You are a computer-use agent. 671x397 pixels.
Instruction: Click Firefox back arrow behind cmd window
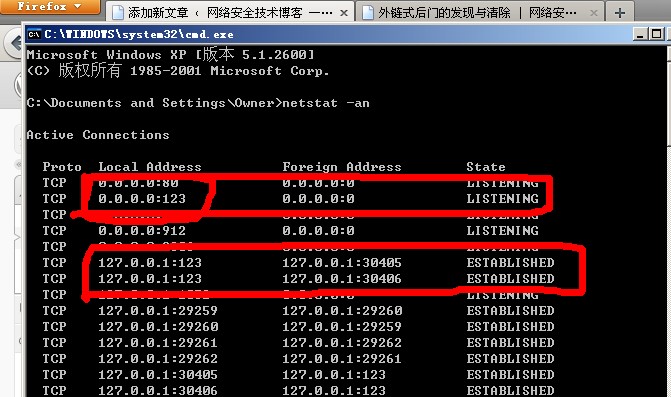(x=14, y=43)
